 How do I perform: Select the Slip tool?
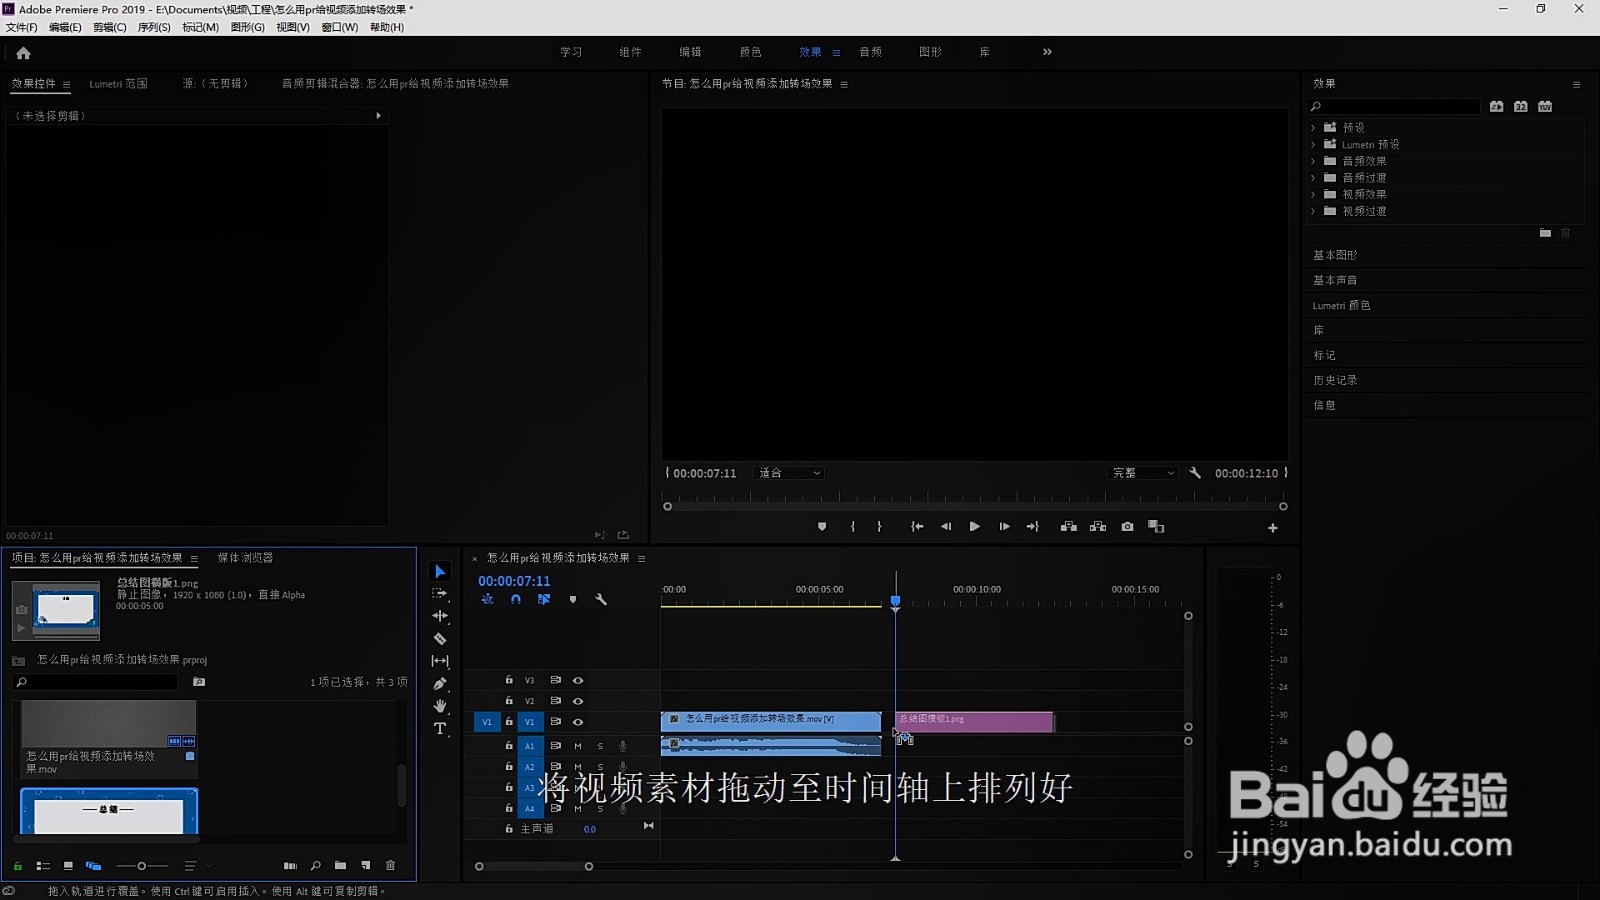[440, 661]
